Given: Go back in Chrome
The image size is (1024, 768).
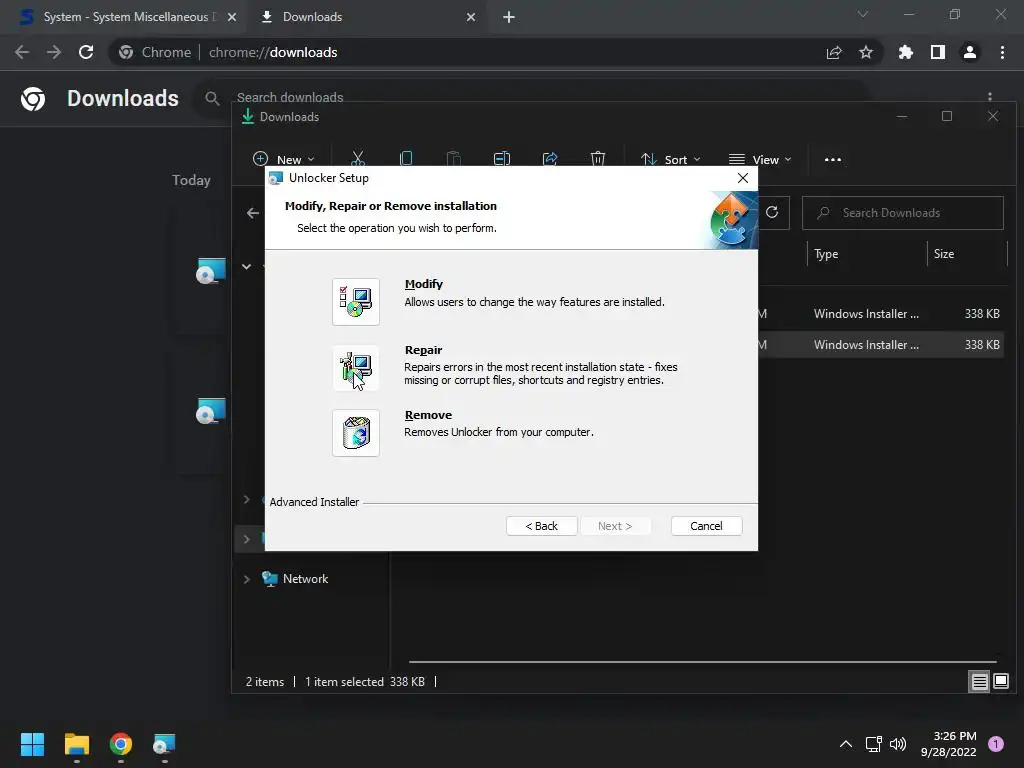Looking at the screenshot, I should pyautogui.click(x=22, y=52).
